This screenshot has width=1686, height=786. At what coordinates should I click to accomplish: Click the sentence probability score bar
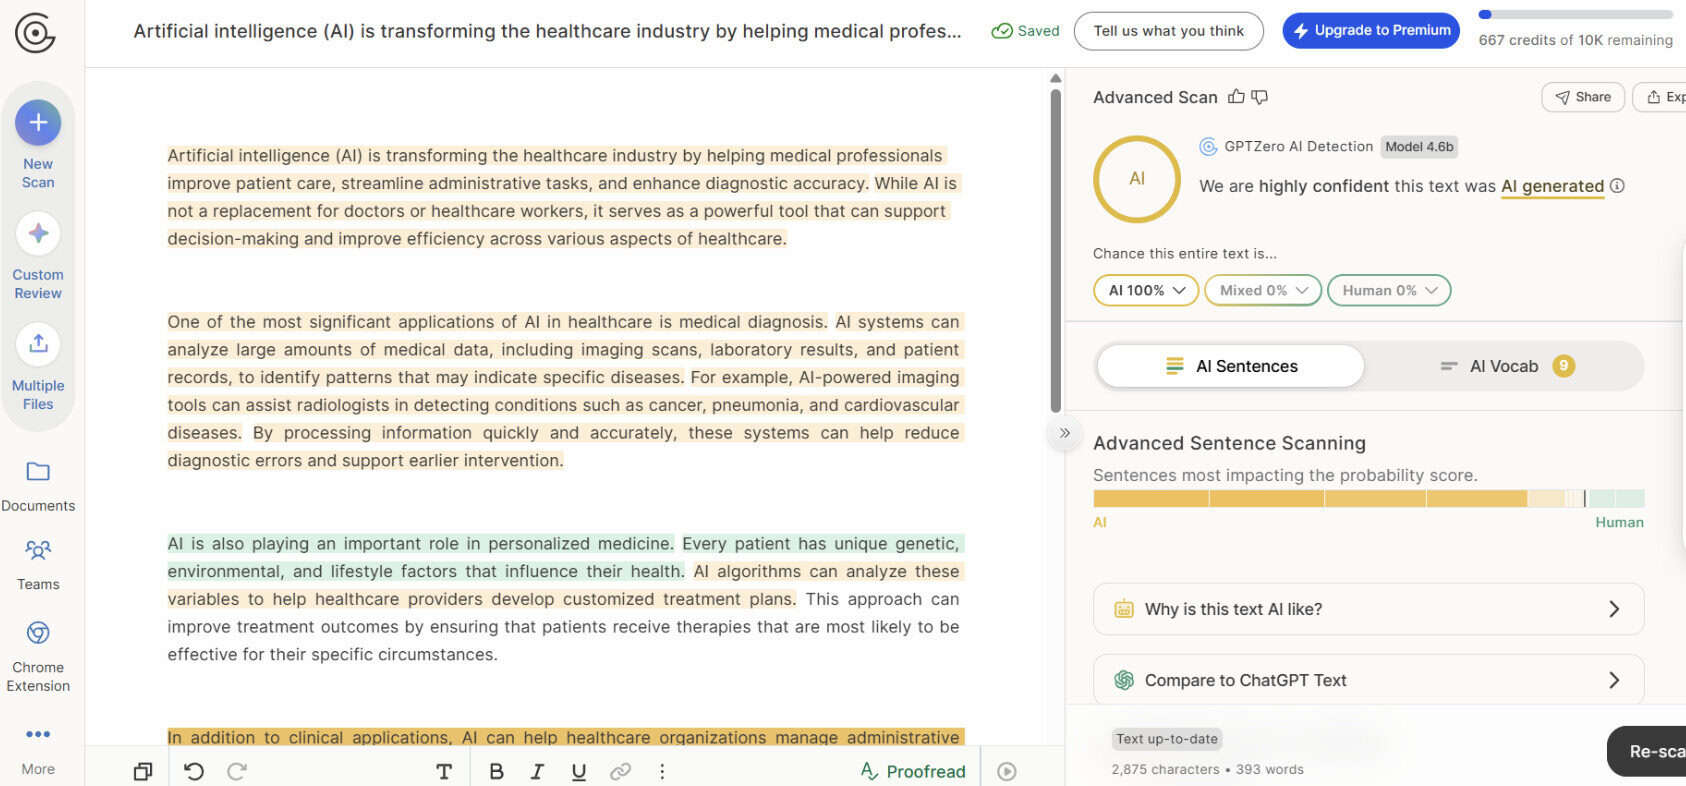pos(1368,498)
